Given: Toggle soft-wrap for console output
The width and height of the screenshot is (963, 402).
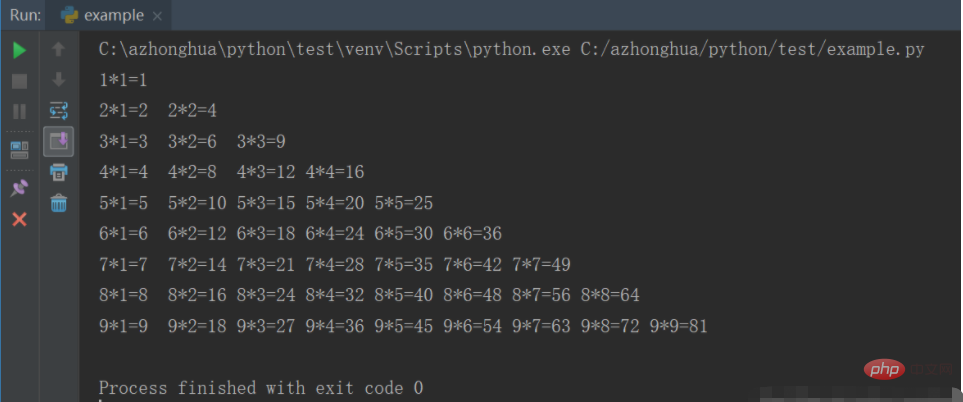Looking at the screenshot, I should tap(58, 111).
